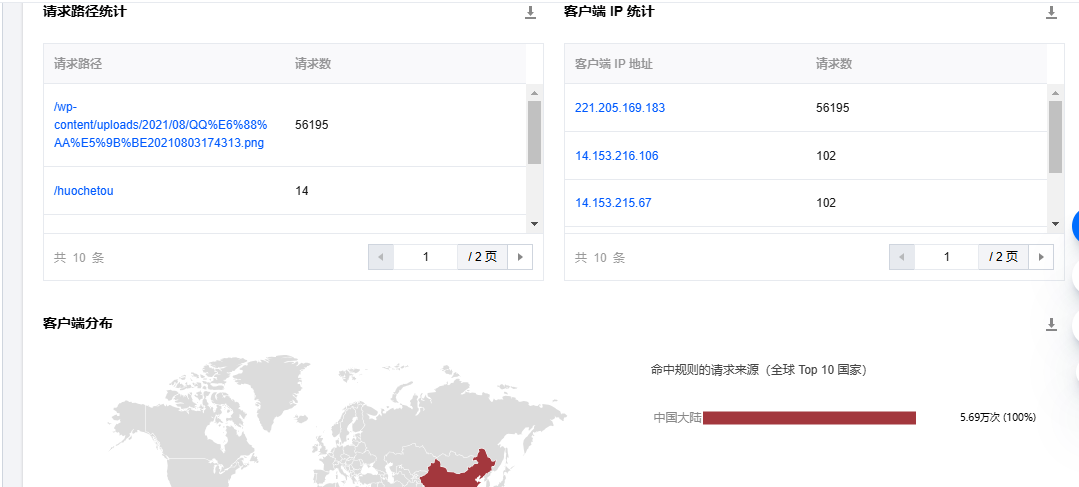Select IP address 14.153.215.67
The height and width of the screenshot is (487, 1079).
coord(613,203)
